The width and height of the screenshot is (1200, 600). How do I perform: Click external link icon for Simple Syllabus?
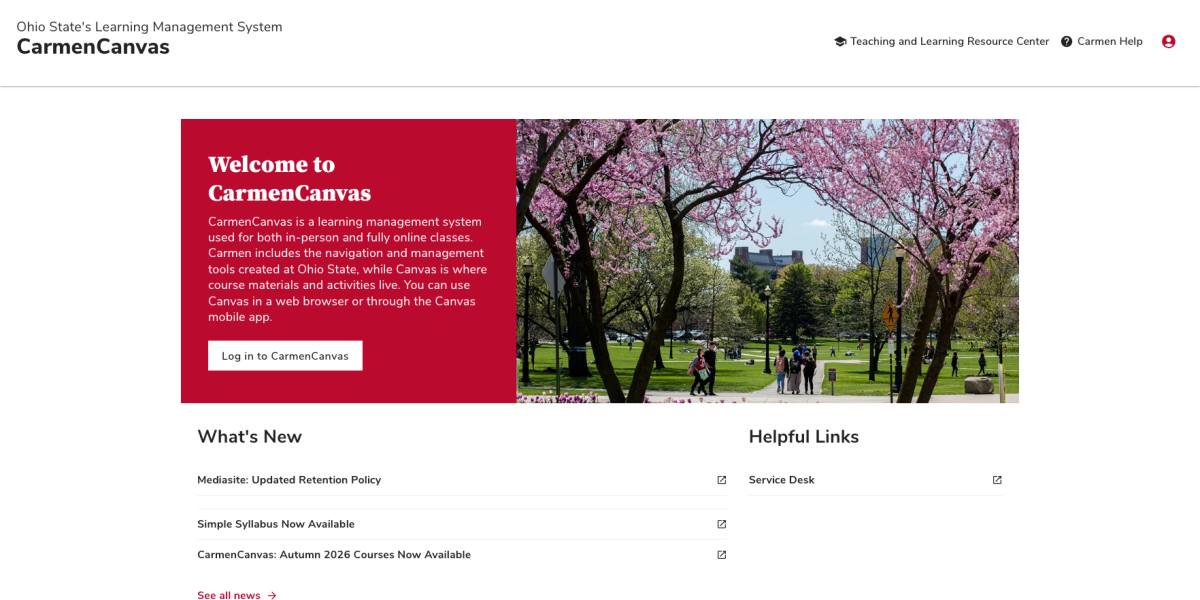coord(722,524)
